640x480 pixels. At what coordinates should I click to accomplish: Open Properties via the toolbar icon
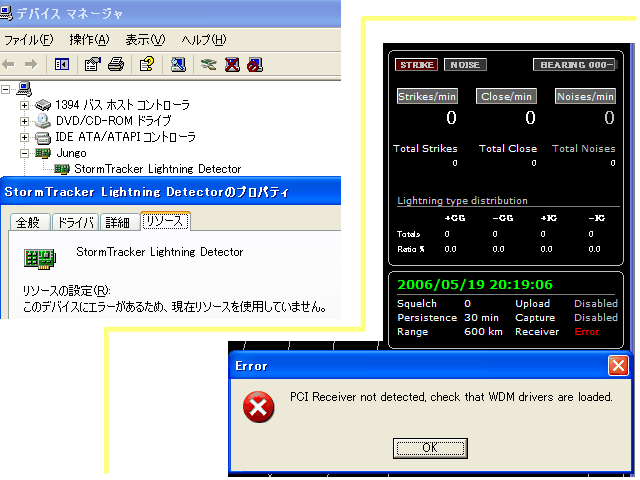pos(92,65)
